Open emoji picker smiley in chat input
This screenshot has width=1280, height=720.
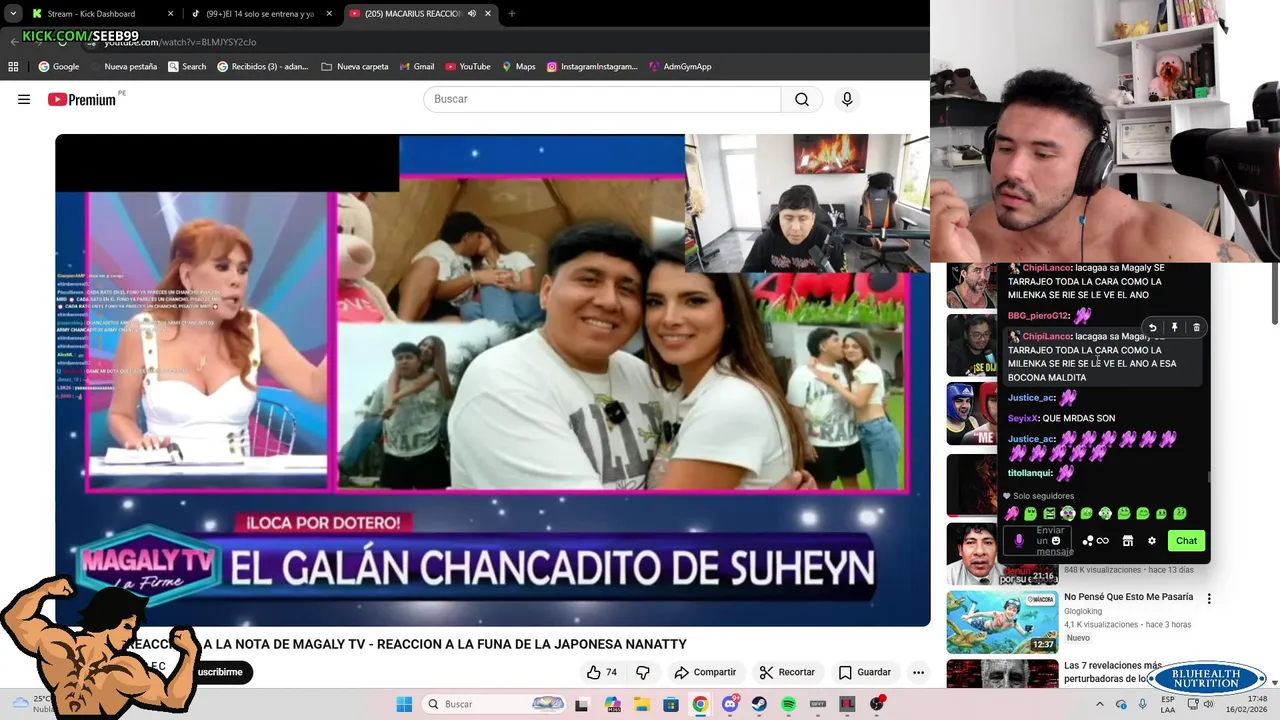[1056, 541]
